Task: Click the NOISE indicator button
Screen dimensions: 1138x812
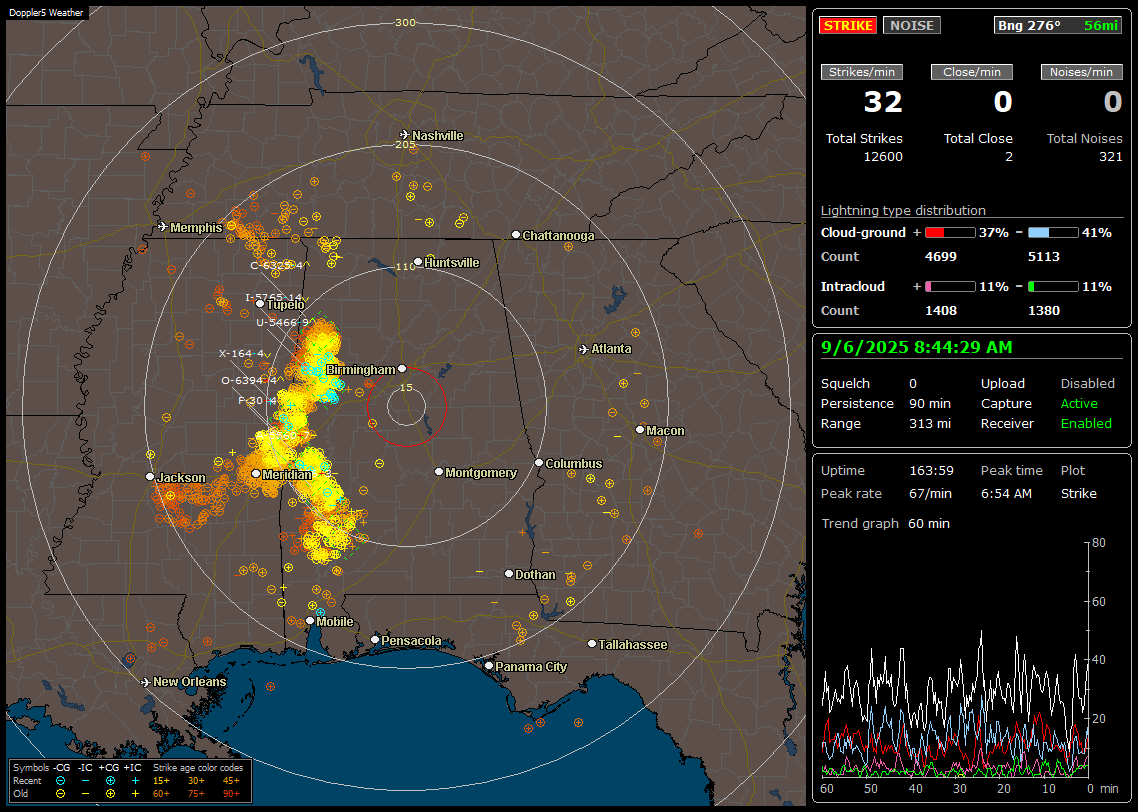Action: click(x=912, y=25)
